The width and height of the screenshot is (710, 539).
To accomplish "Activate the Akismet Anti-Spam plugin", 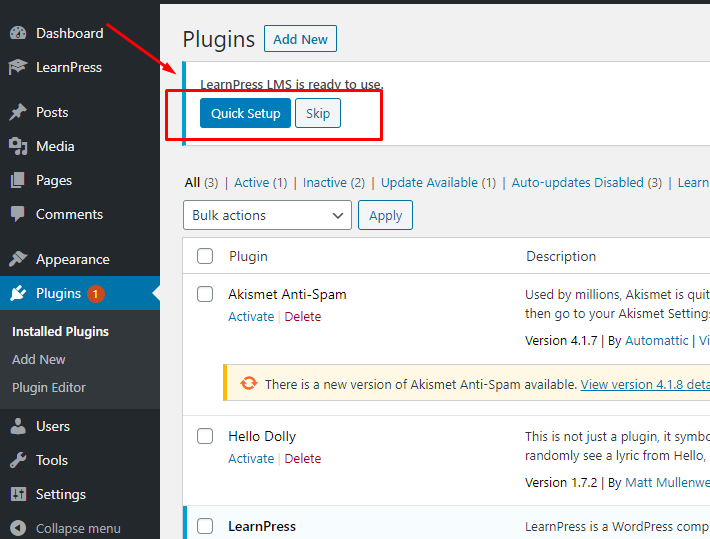I will [251, 317].
